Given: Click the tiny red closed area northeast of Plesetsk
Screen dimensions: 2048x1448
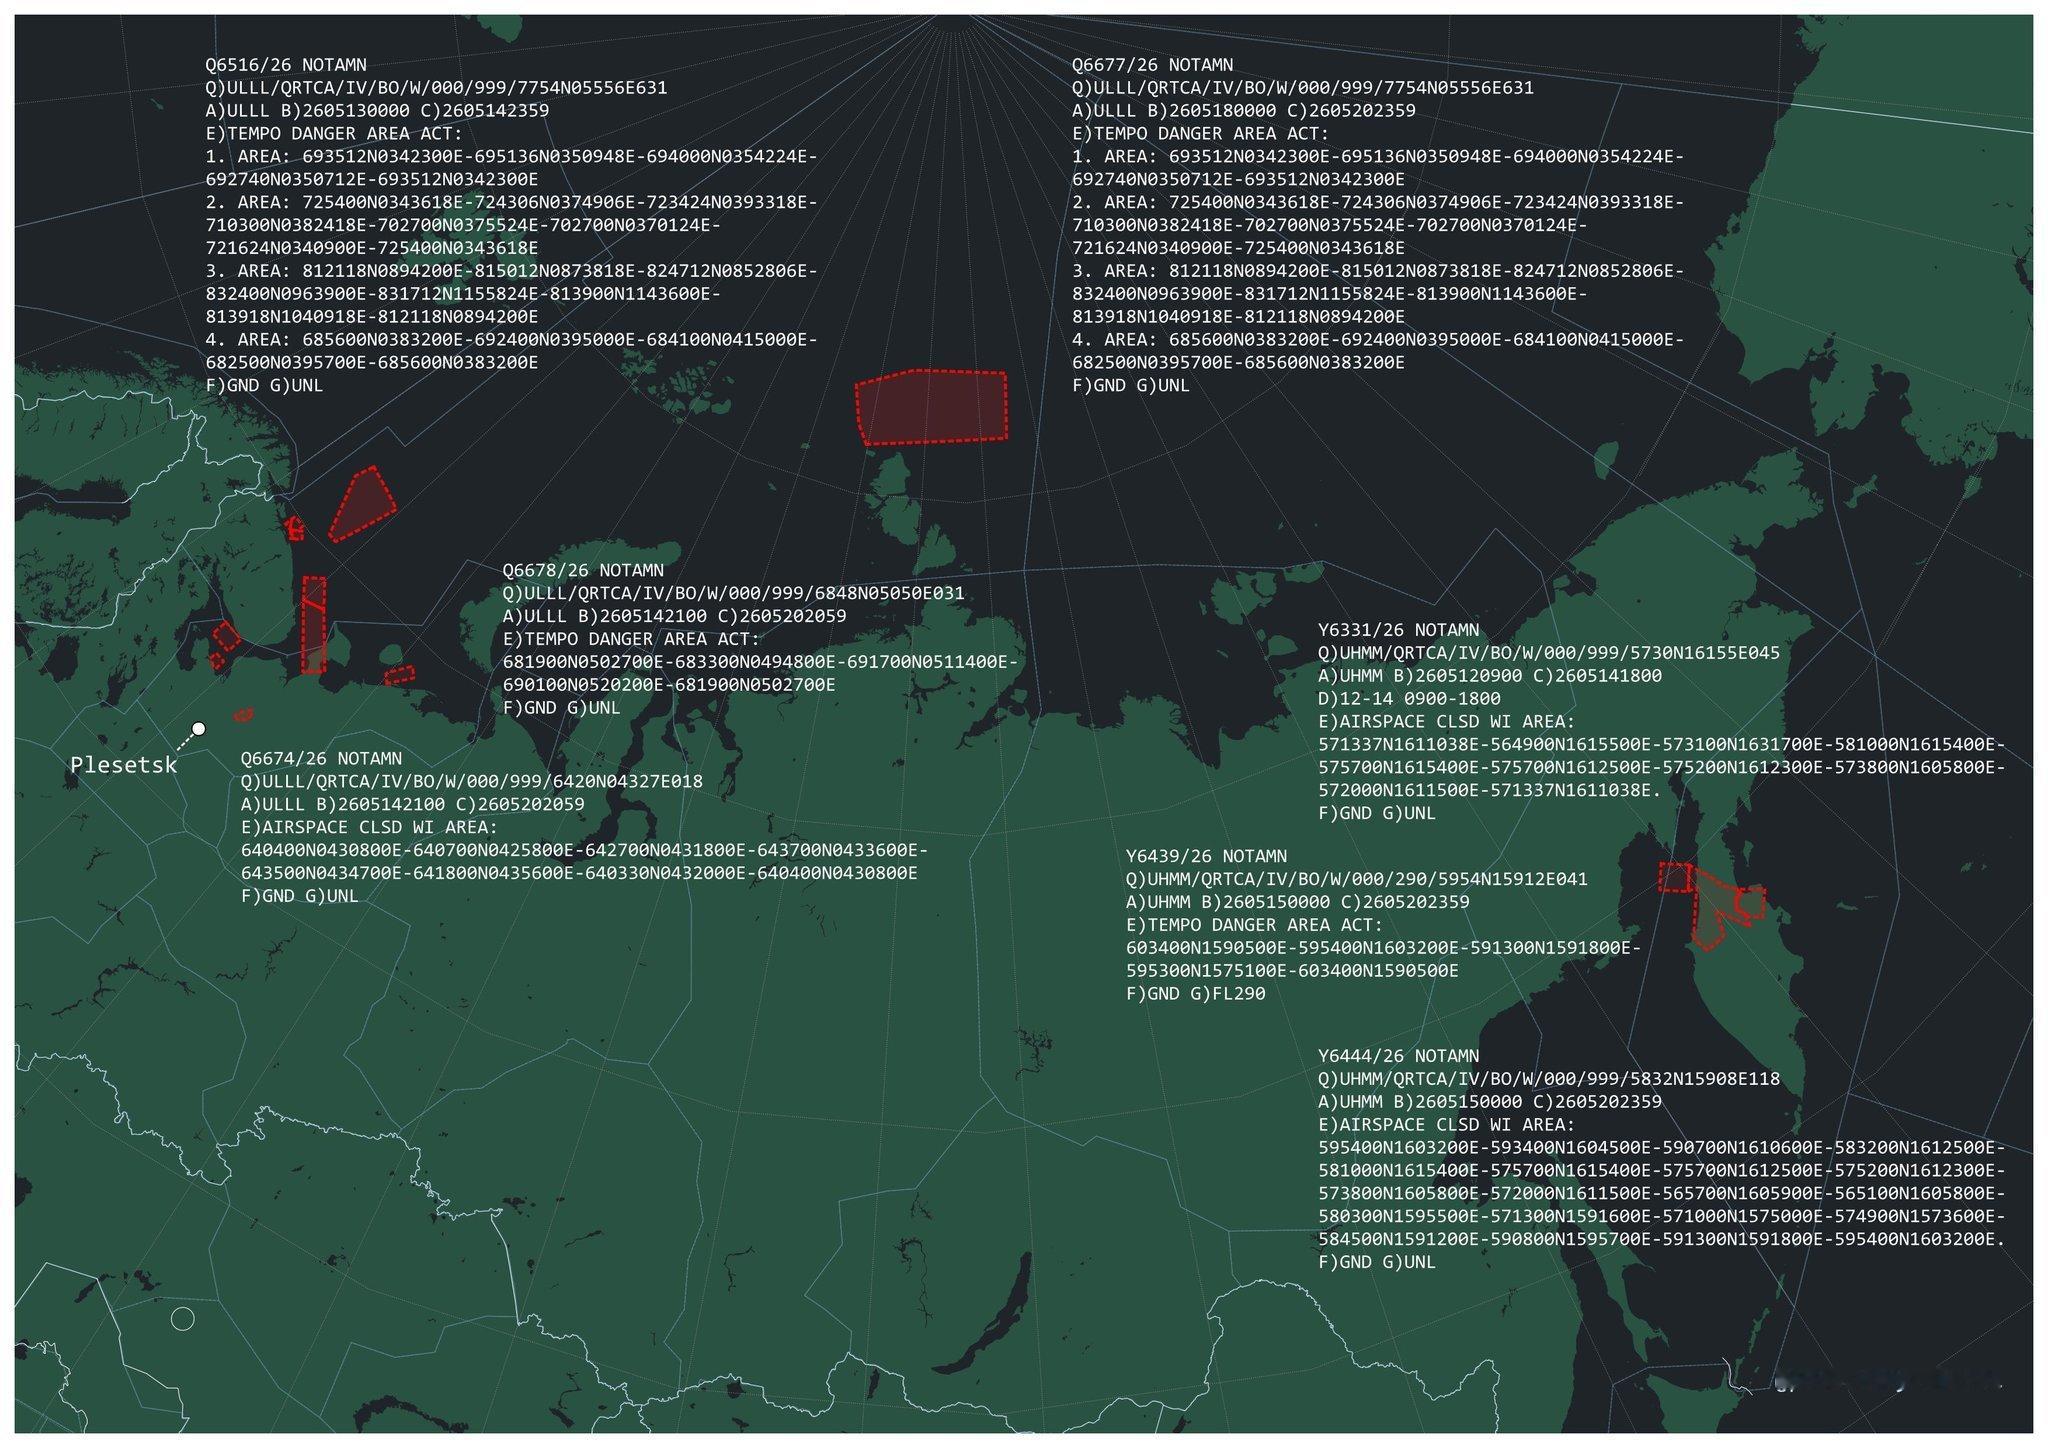Looking at the screenshot, I should [x=243, y=714].
